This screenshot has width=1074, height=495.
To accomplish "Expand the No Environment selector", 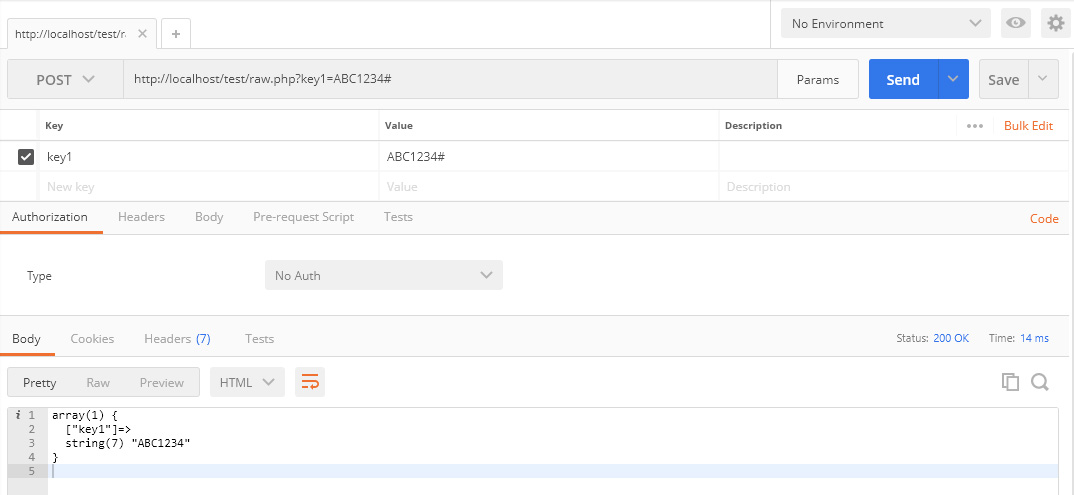I will [x=886, y=23].
